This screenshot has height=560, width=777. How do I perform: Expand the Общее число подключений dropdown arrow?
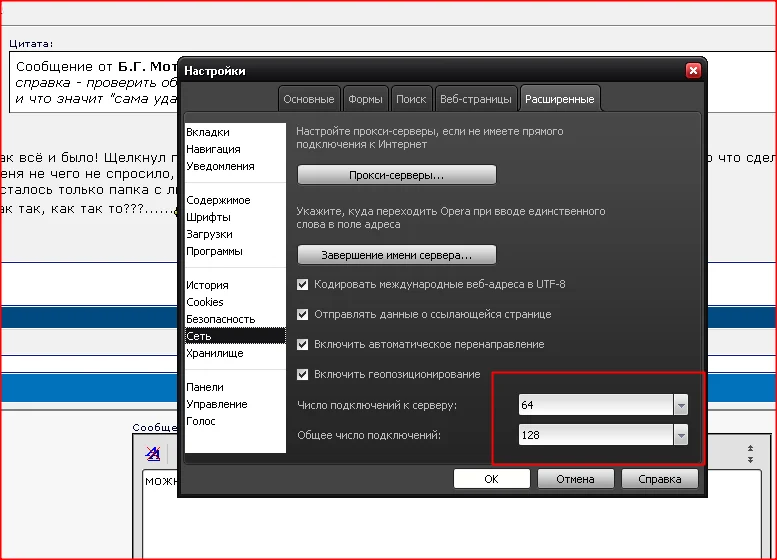coord(681,435)
